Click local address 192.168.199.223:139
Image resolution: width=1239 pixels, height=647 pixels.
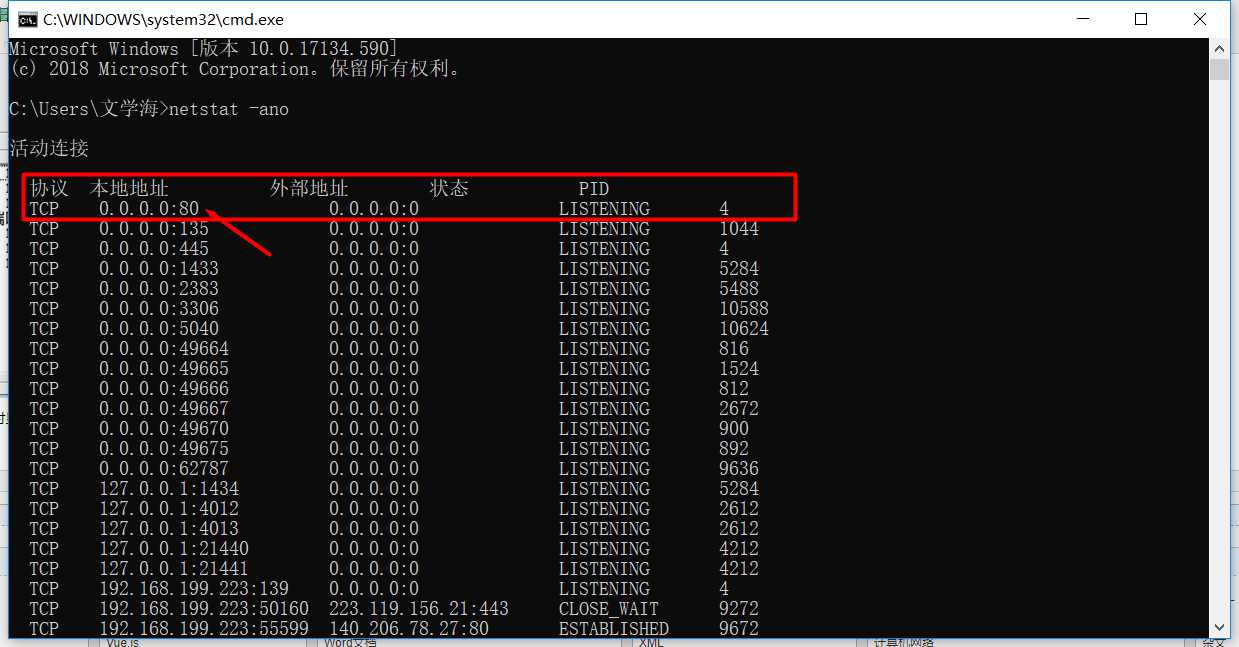(x=194, y=589)
